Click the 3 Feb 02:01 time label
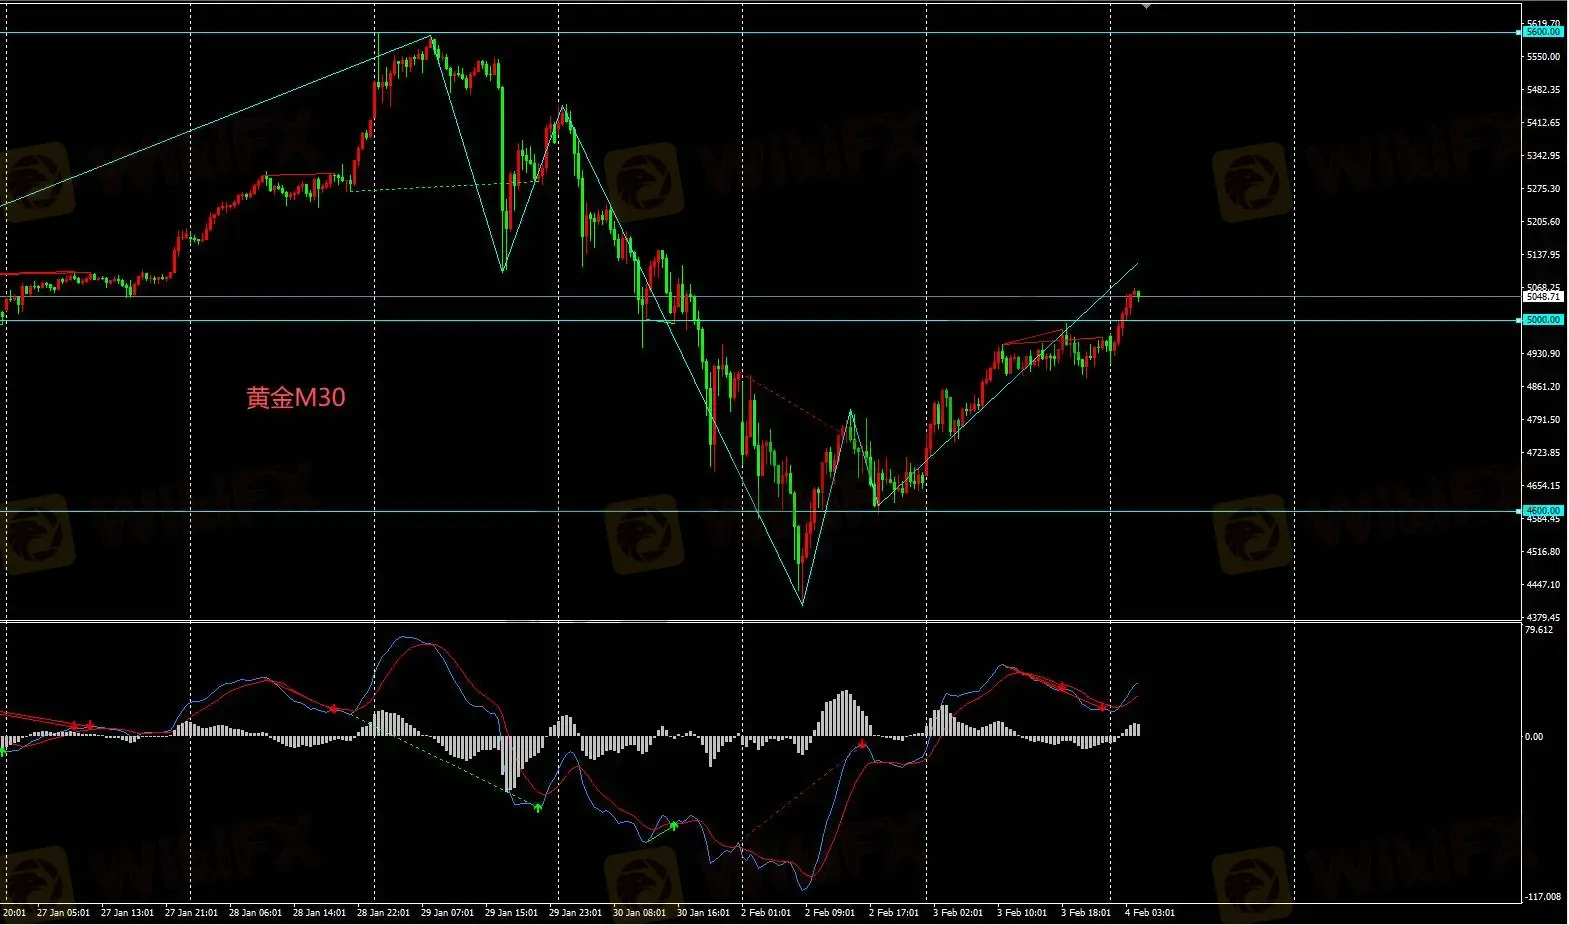This screenshot has width=1569, height=925. point(957,913)
